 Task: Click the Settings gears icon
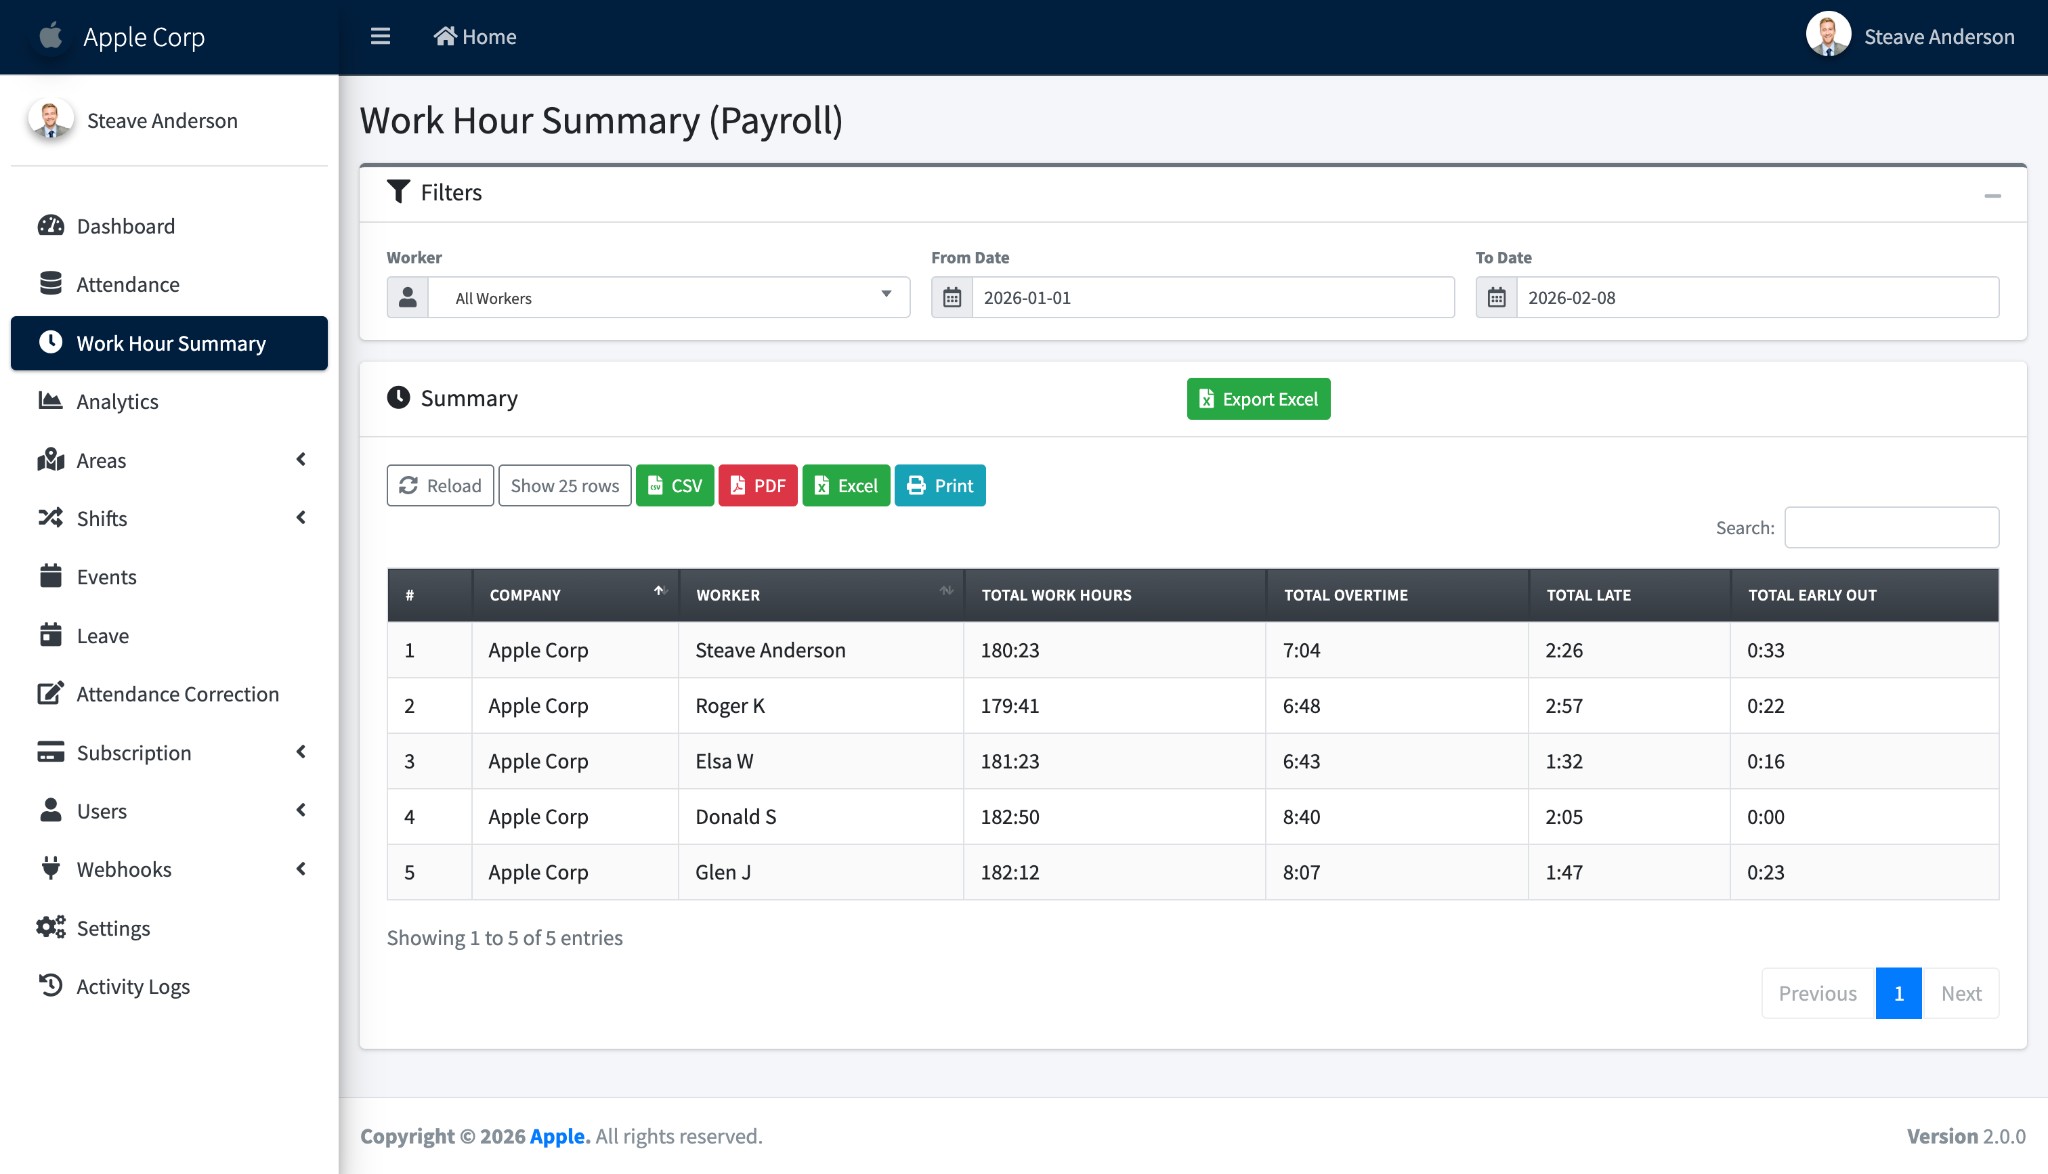click(51, 928)
